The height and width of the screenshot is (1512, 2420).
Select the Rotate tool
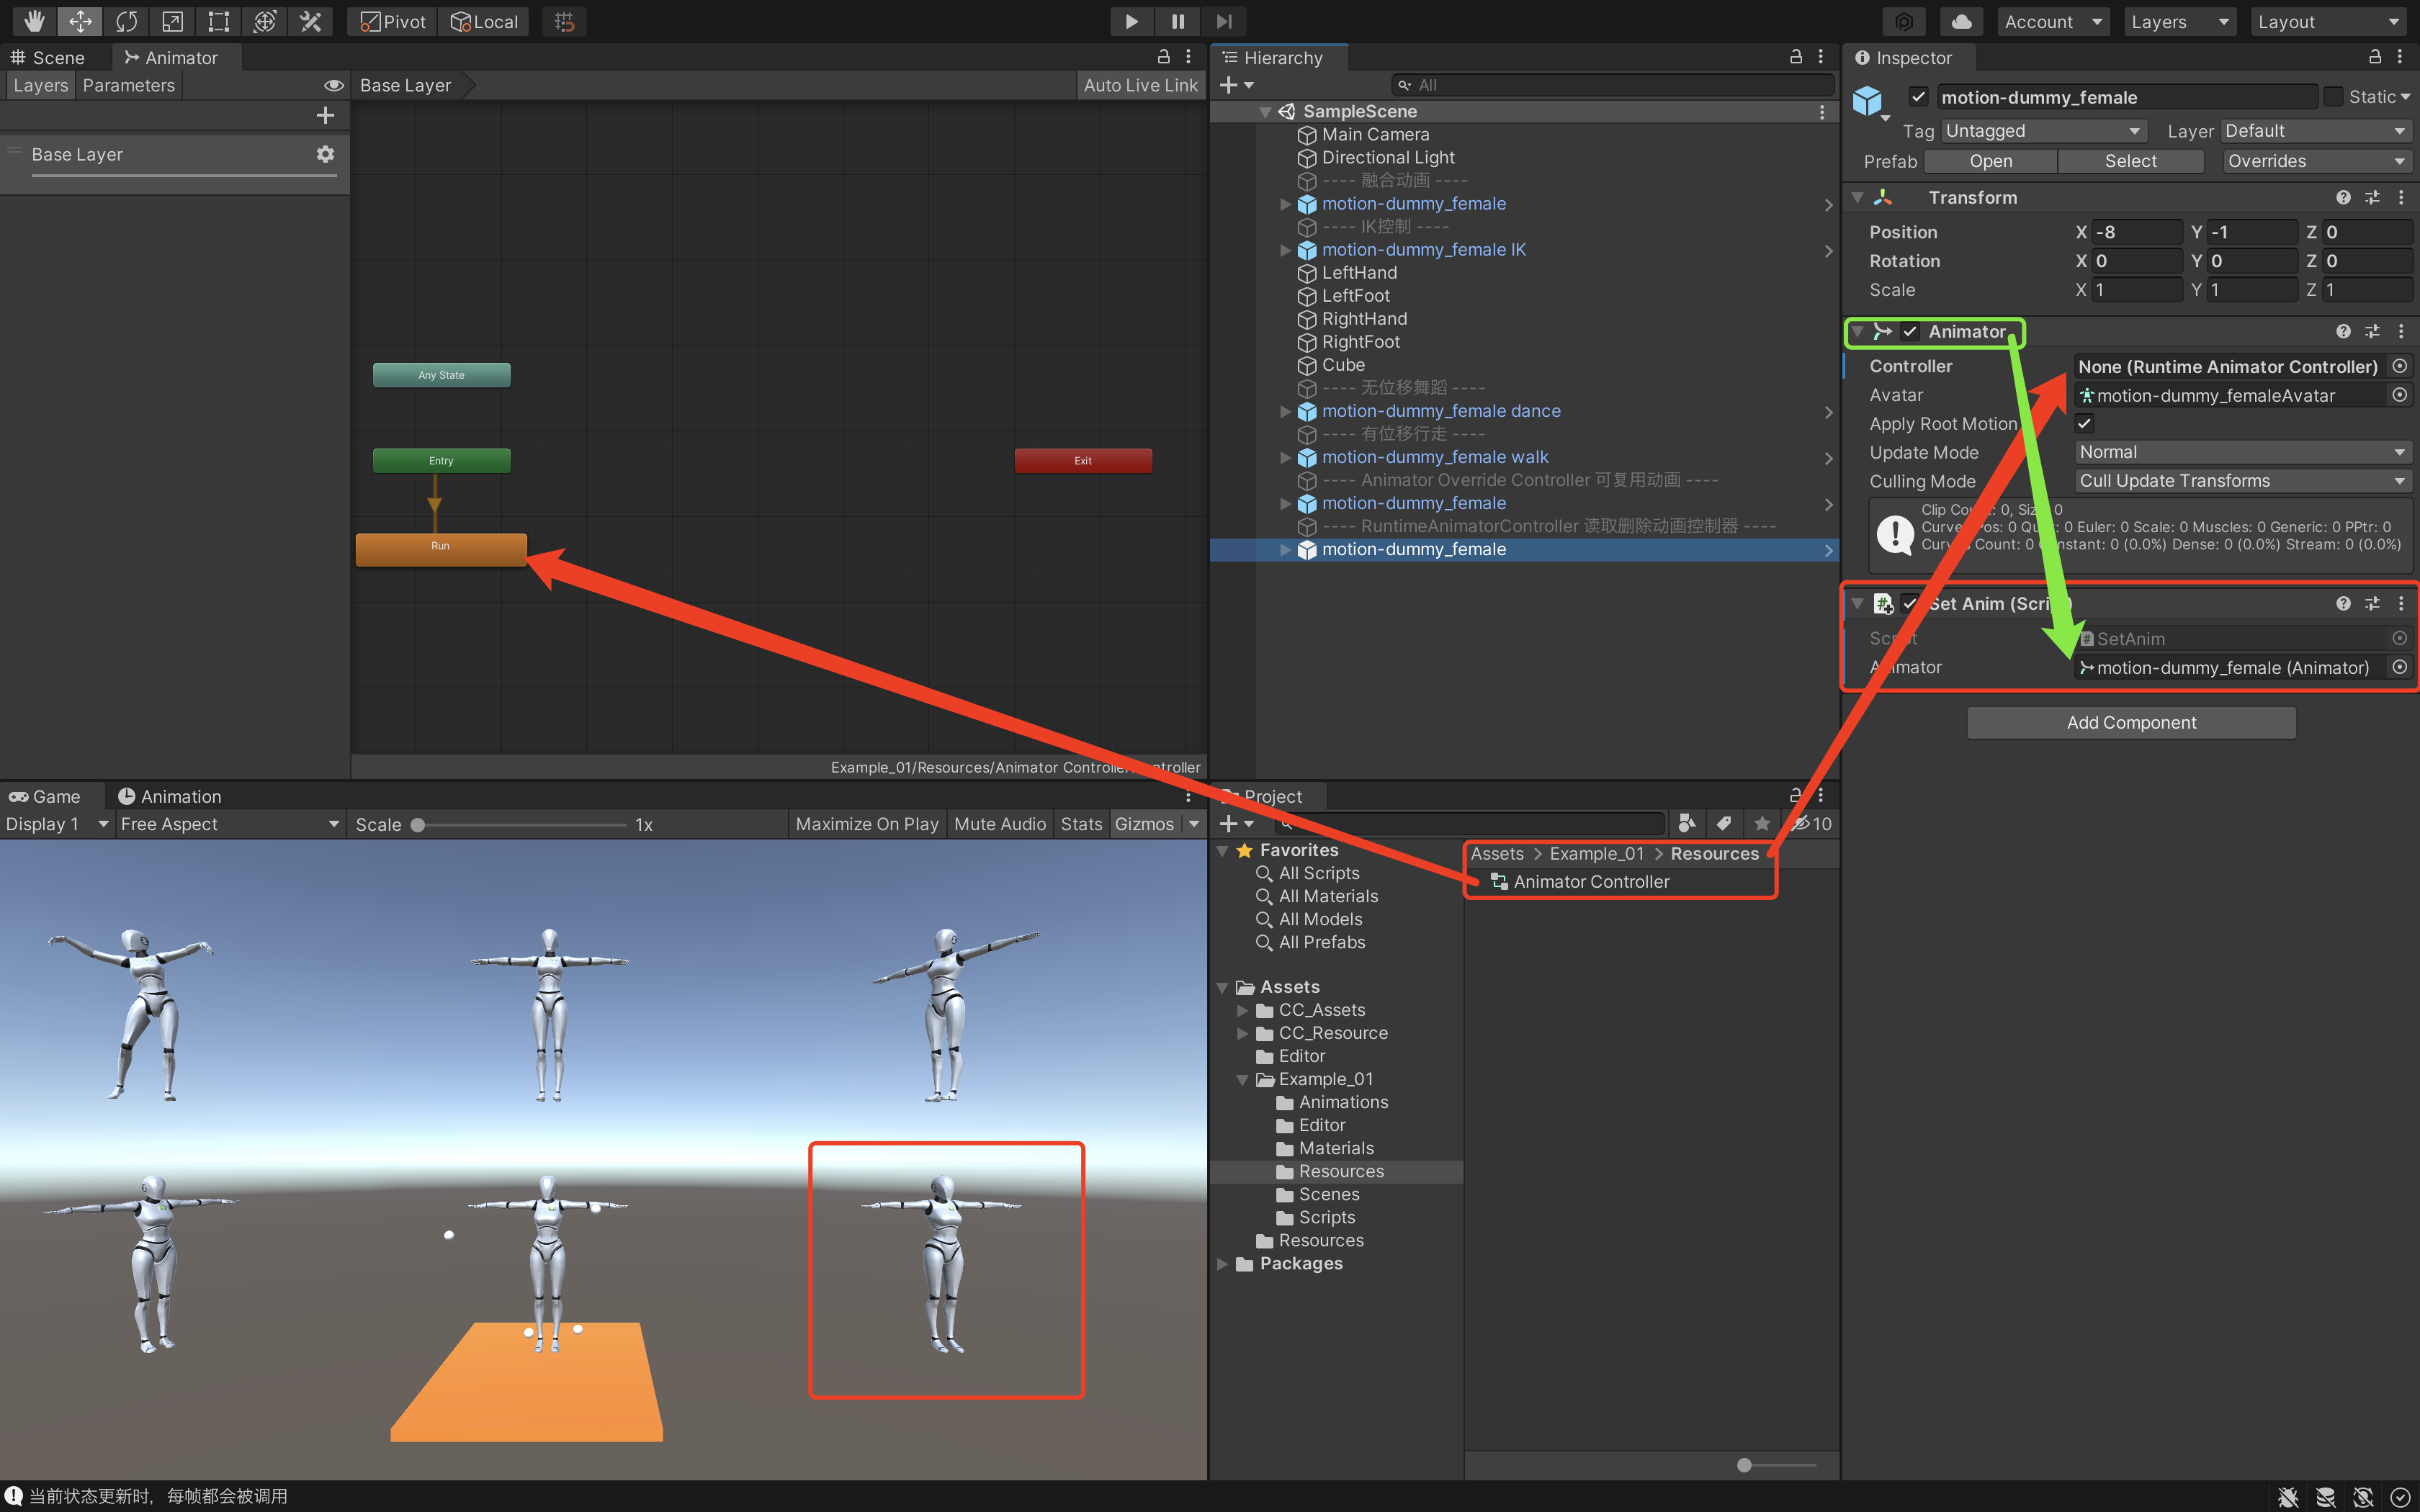point(126,21)
